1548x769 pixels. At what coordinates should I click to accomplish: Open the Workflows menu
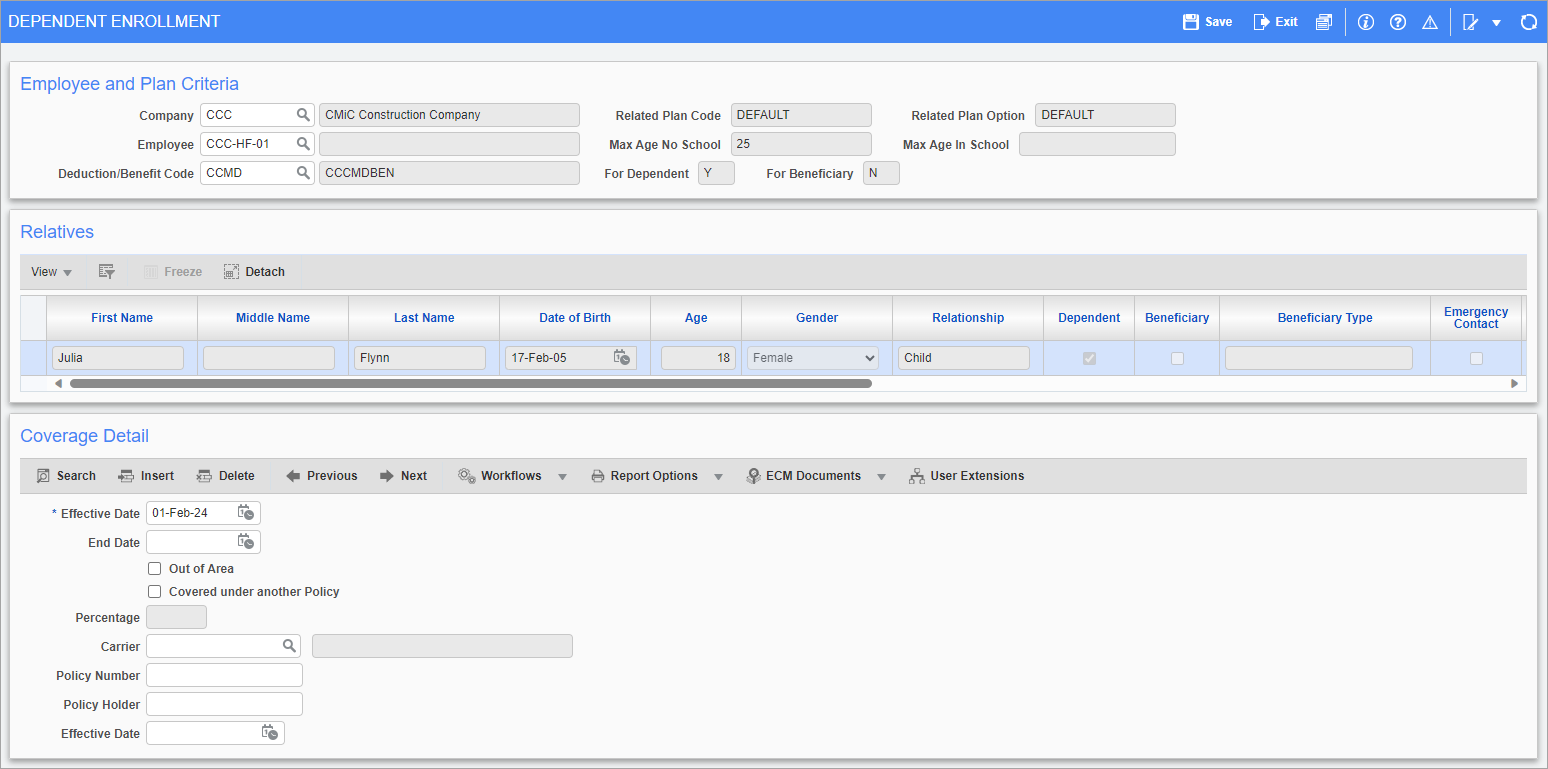(500, 476)
